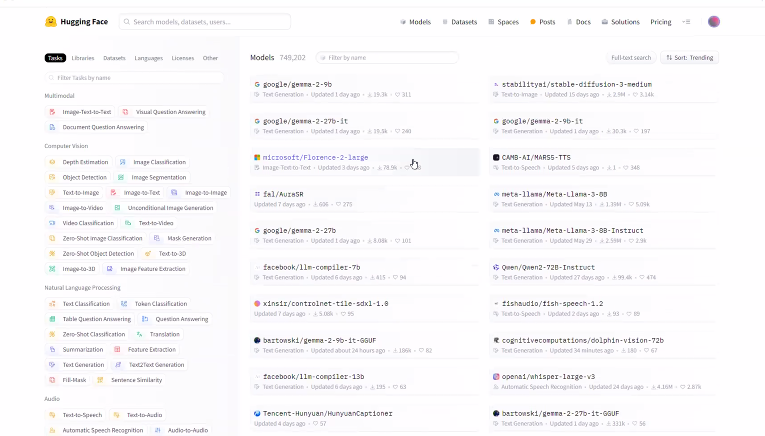Open Models in the top navigation
Image resolution: width=765 pixels, height=436 pixels.
(416, 22)
